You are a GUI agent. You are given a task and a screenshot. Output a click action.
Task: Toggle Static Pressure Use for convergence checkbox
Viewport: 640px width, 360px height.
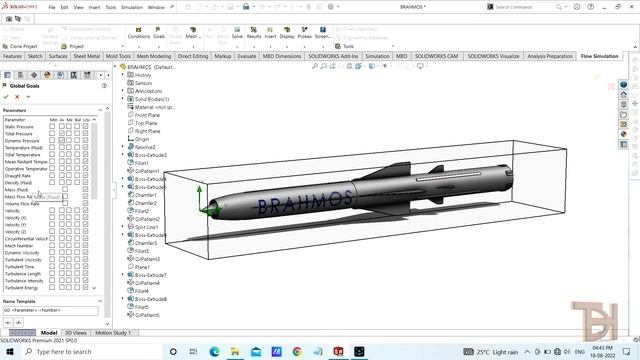85,127
